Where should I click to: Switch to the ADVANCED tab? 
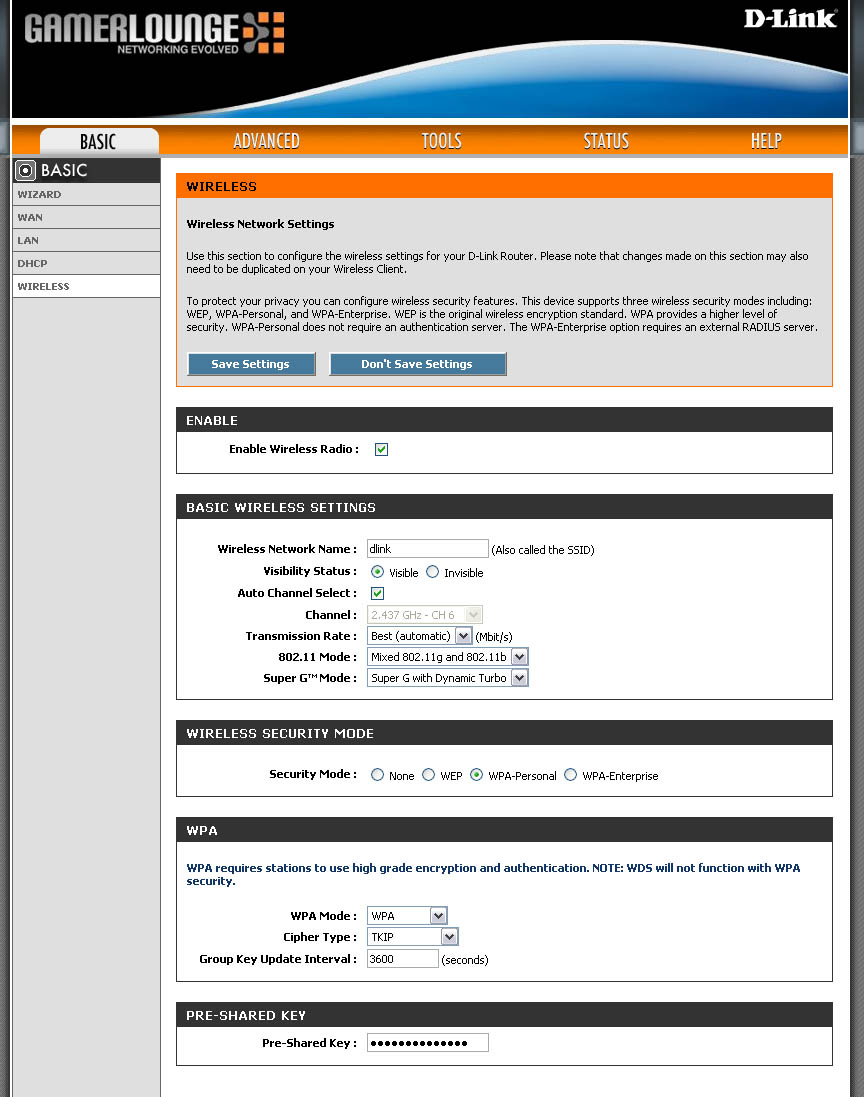tap(267, 141)
